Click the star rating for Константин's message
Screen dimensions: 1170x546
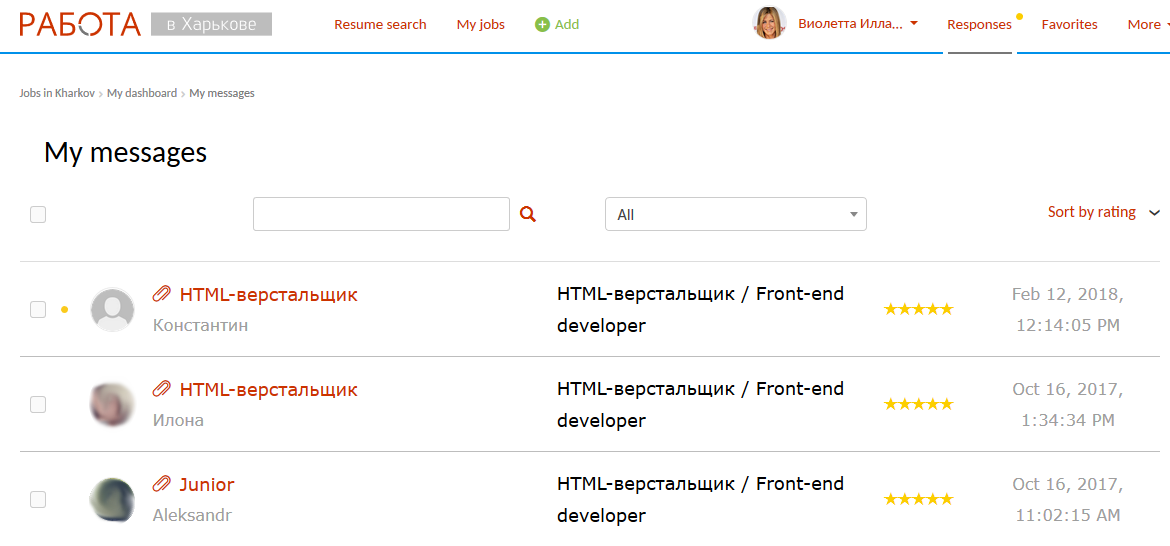coord(918,309)
